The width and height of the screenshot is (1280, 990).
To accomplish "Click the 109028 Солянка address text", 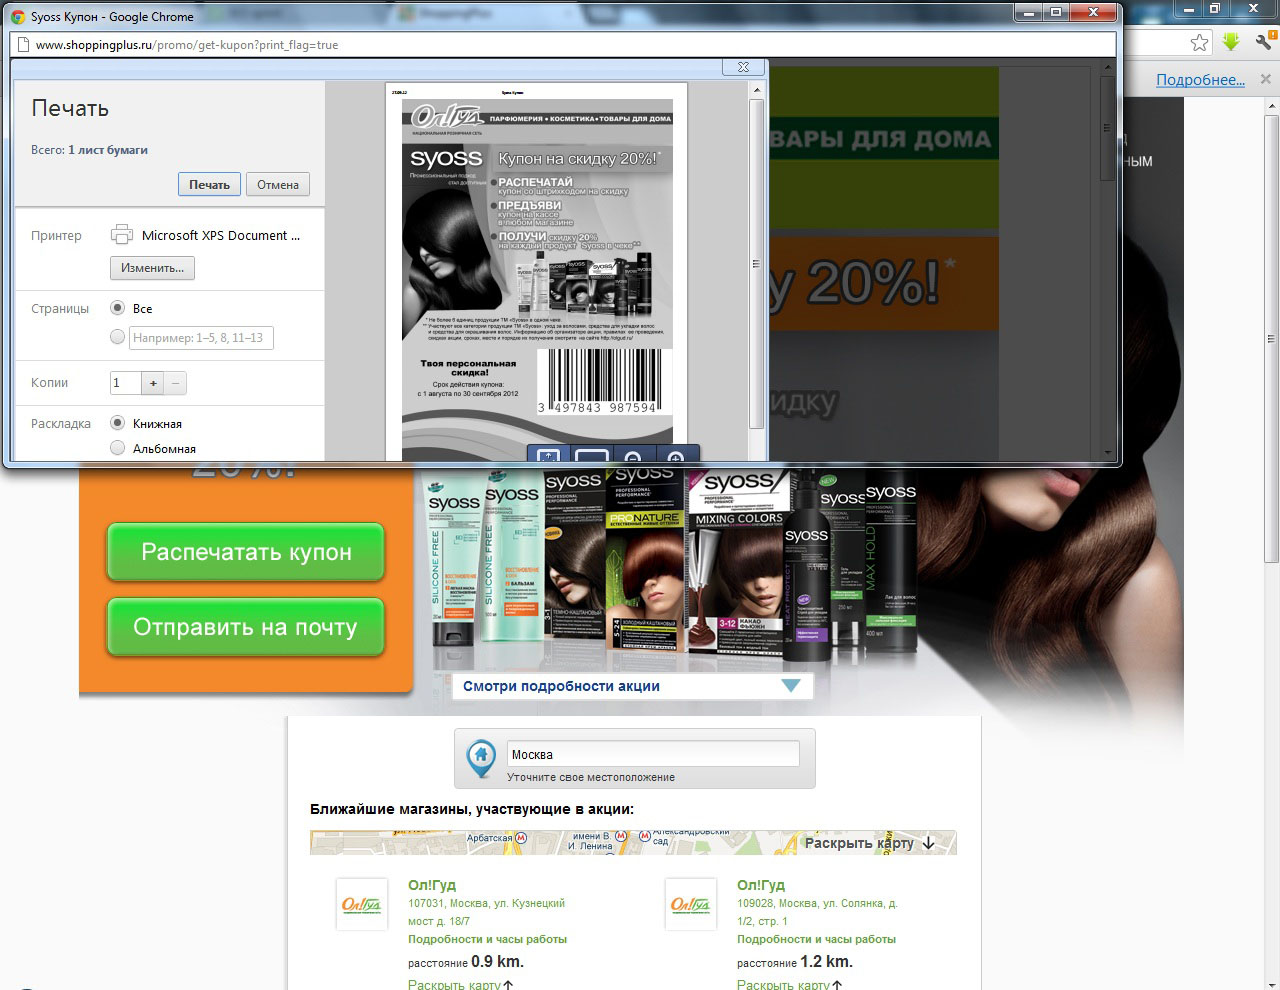I will pos(817,912).
